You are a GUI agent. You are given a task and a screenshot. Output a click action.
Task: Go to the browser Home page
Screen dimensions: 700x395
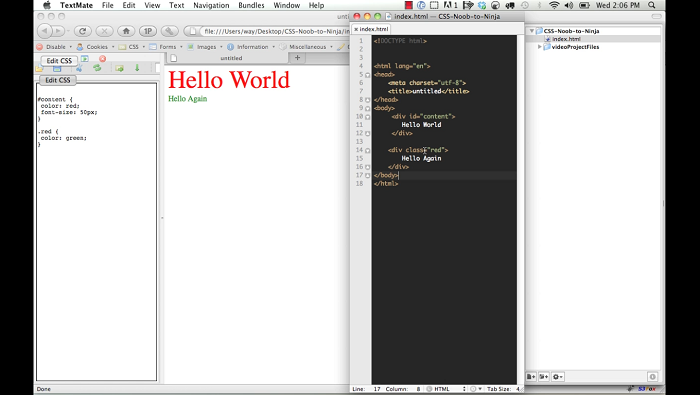click(x=126, y=31)
